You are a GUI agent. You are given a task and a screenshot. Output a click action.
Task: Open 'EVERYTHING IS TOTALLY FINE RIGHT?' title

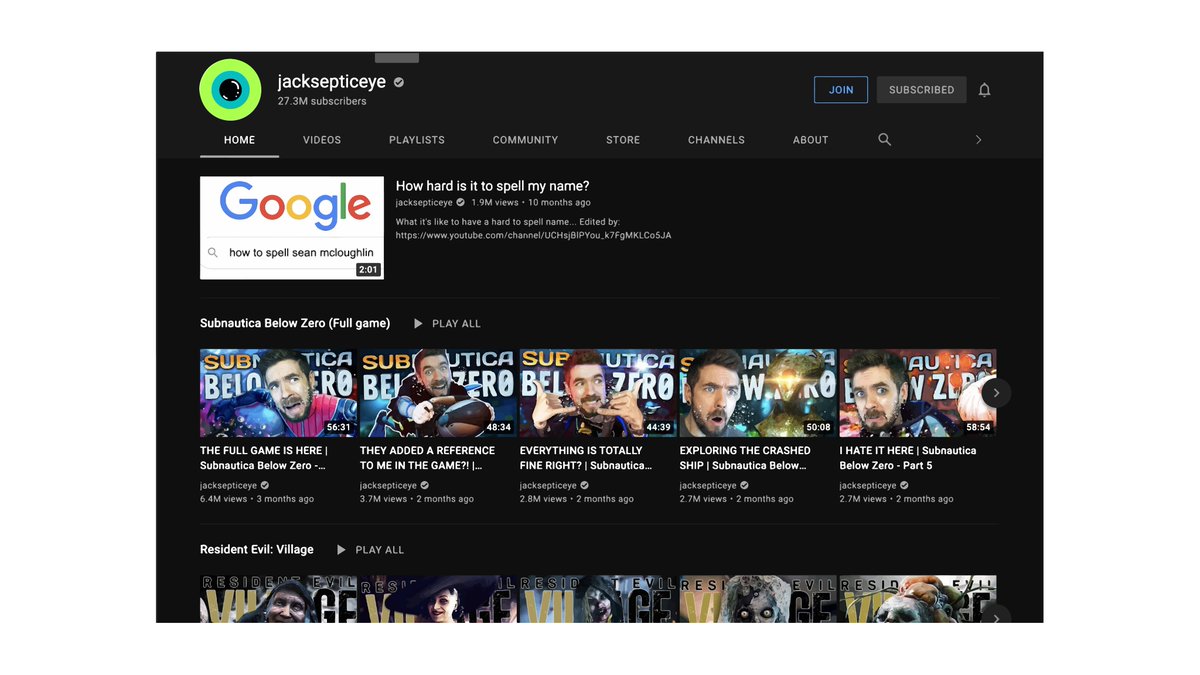(x=586, y=458)
